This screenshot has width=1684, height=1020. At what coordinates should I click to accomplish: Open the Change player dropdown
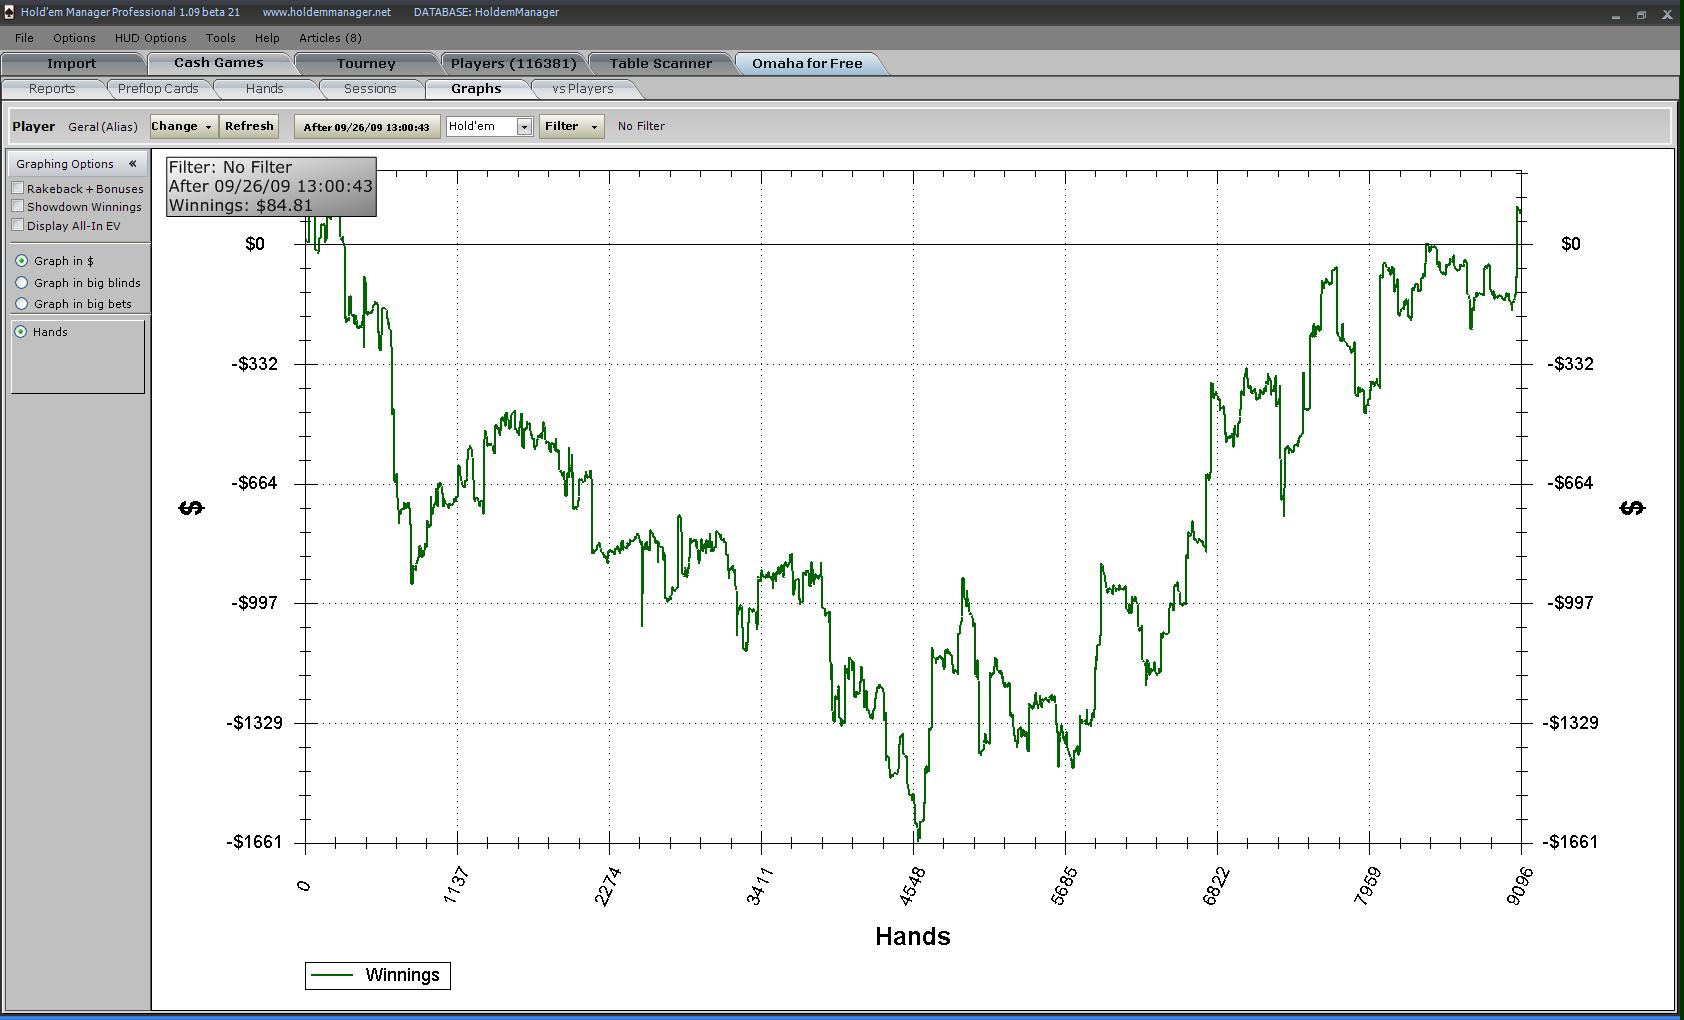184,126
